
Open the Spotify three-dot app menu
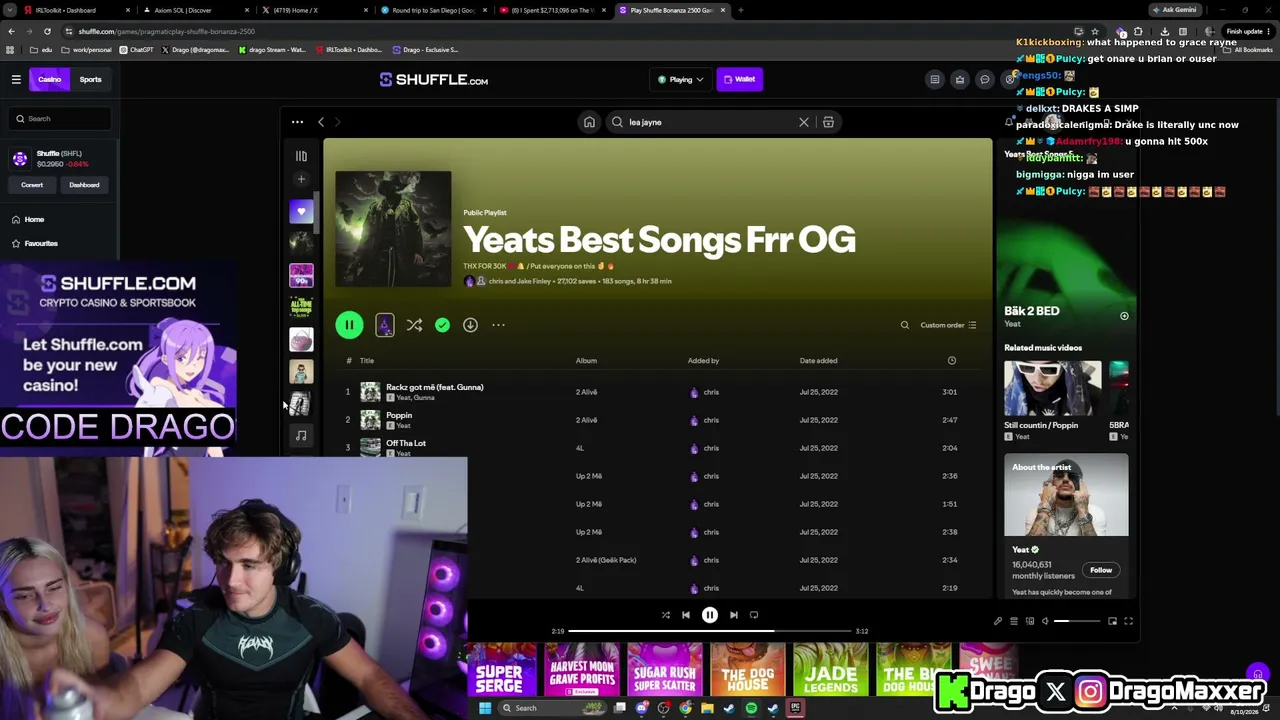coord(297,122)
